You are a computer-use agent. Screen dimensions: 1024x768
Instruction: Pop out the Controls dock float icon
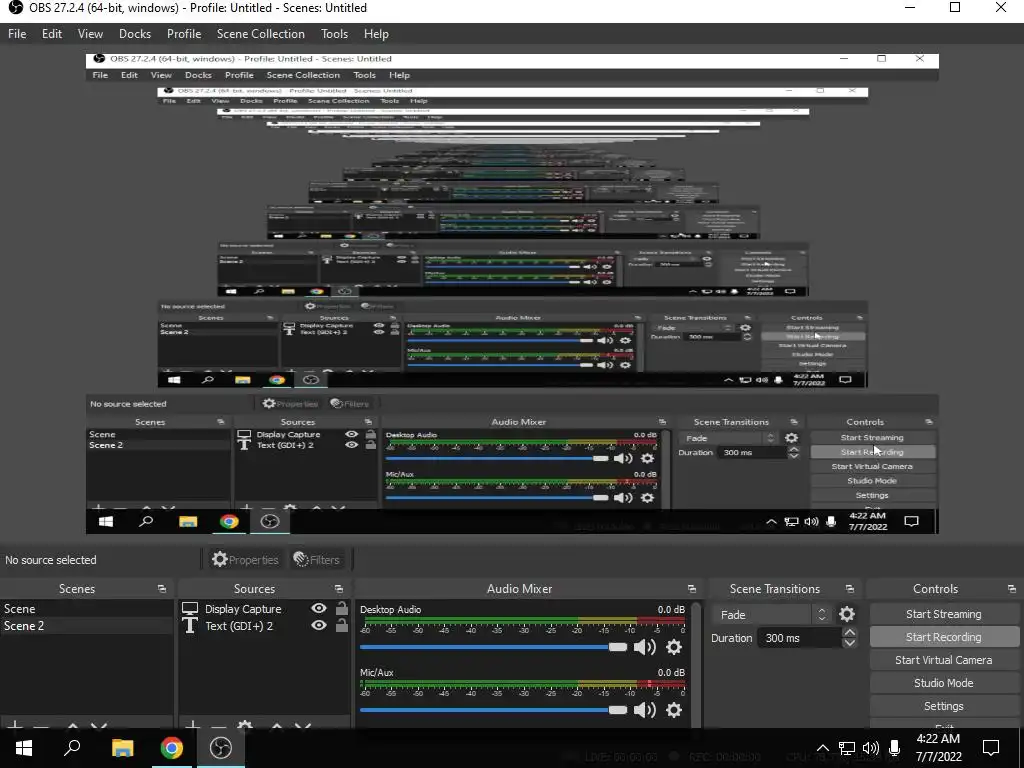tap(1012, 589)
